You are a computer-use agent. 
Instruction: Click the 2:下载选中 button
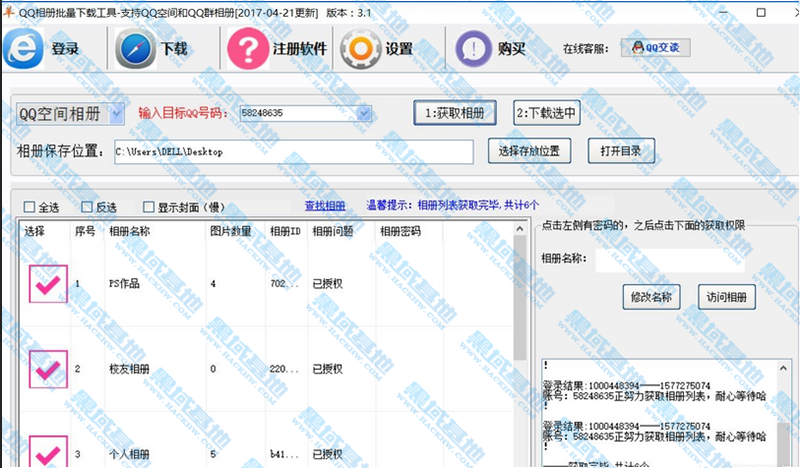click(x=546, y=113)
